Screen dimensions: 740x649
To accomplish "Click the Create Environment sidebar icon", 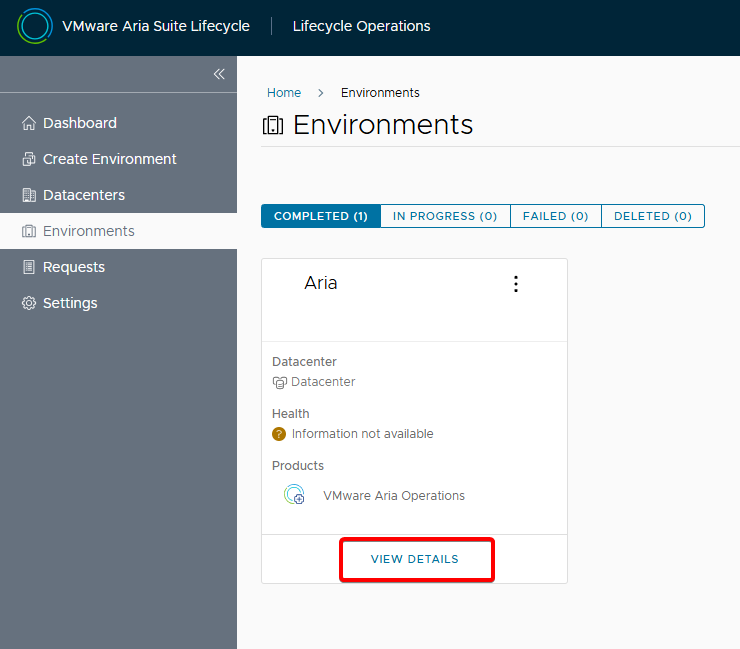I will coord(29,159).
